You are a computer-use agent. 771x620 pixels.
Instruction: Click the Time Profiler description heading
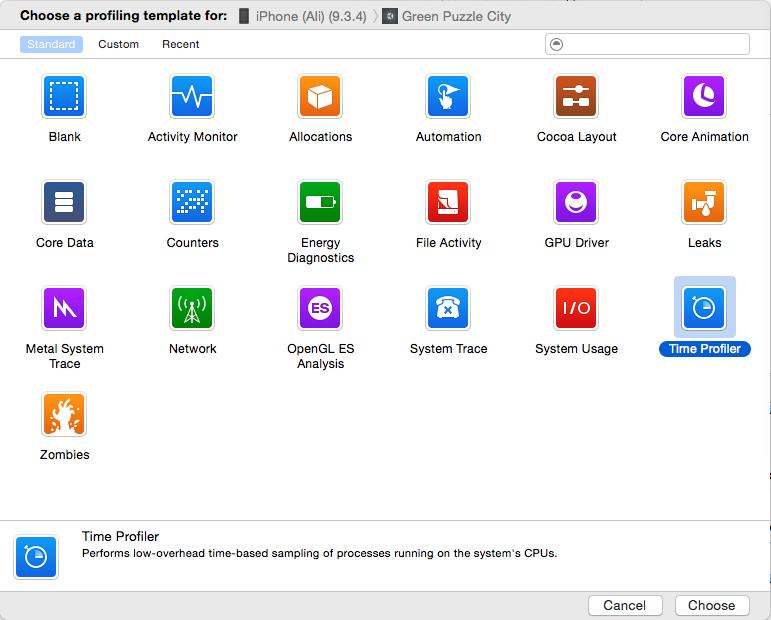pos(120,536)
